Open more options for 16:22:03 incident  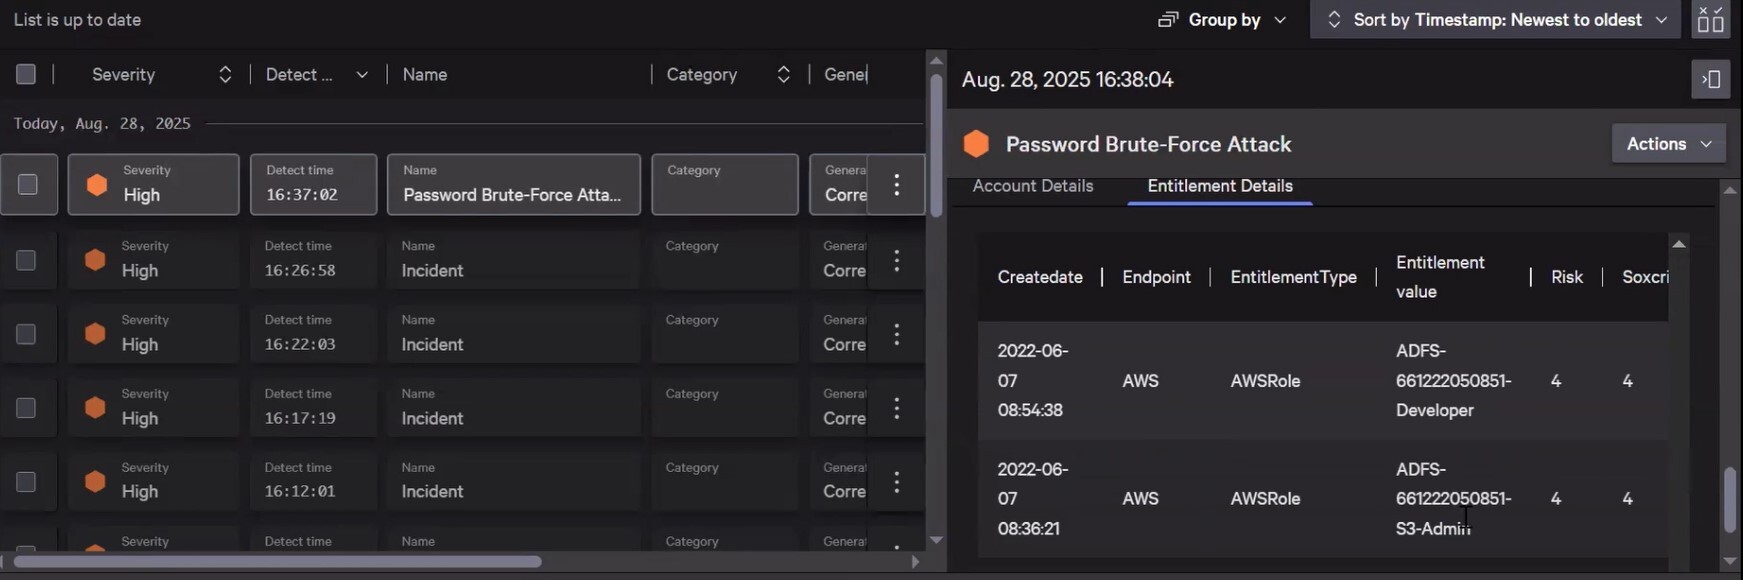pos(896,334)
